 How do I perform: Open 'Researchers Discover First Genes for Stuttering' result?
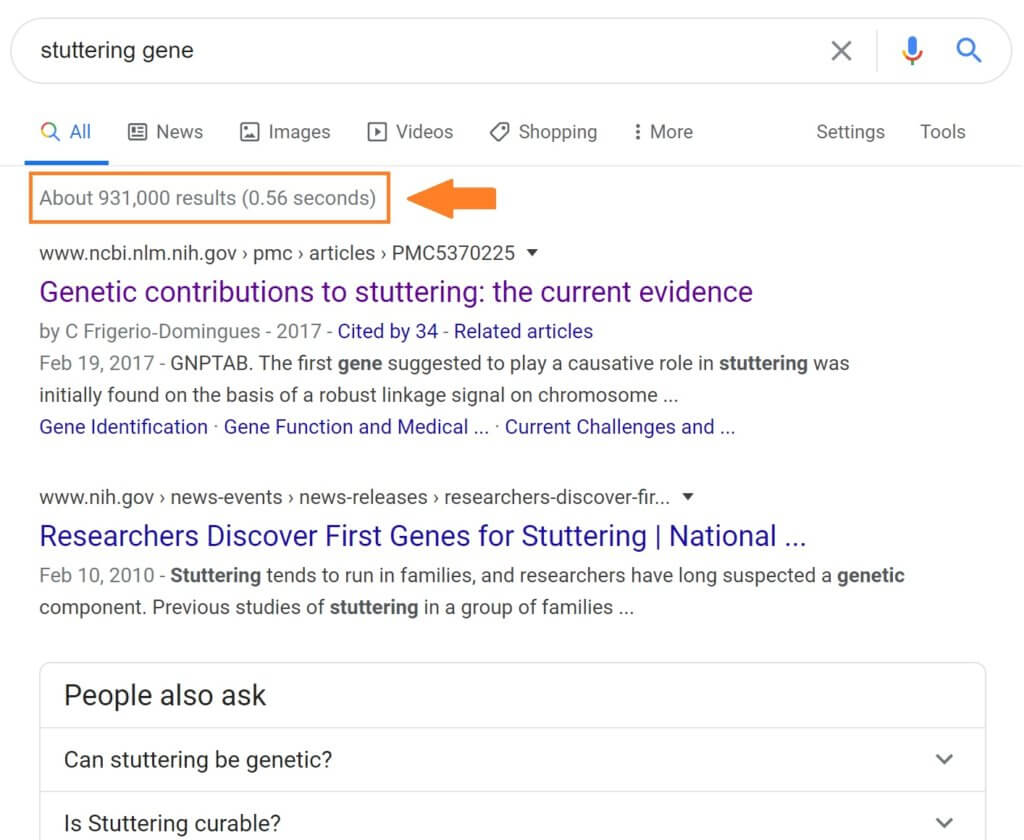coord(423,536)
